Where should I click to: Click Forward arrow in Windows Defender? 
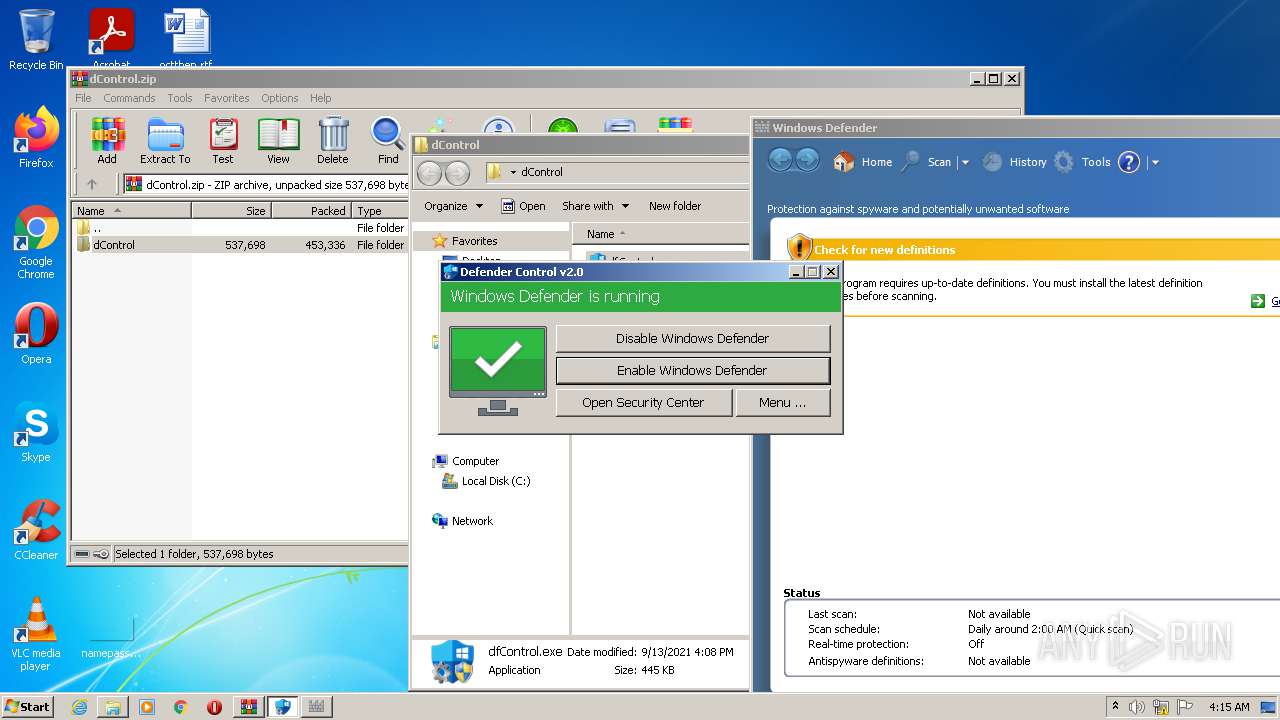[807, 160]
